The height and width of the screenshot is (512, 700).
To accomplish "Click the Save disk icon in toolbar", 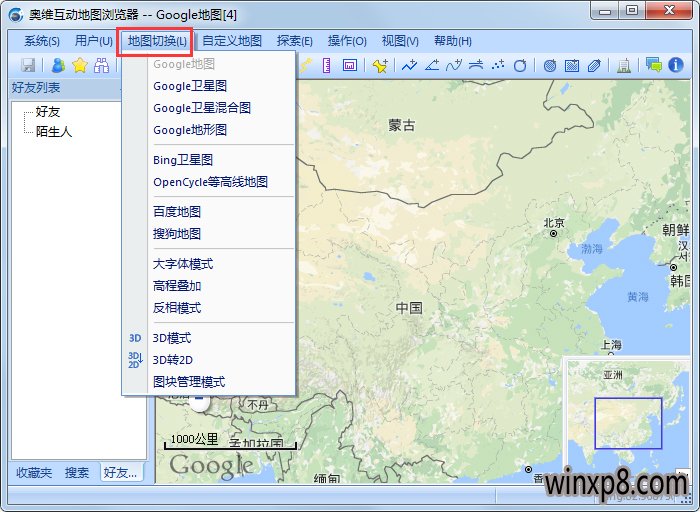I will (28, 66).
